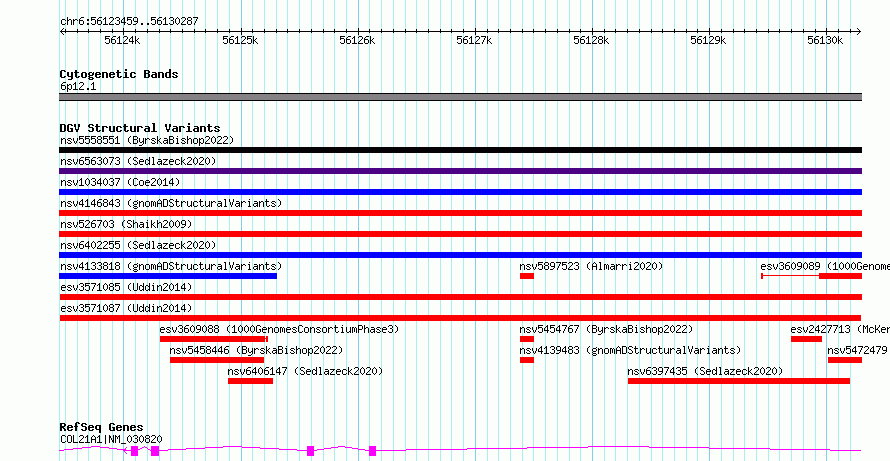This screenshot has width=890, height=461.
Task: Click the esv3609088 (1000GenomesConsortiumPhase3) label
Action: pyautogui.click(x=279, y=329)
